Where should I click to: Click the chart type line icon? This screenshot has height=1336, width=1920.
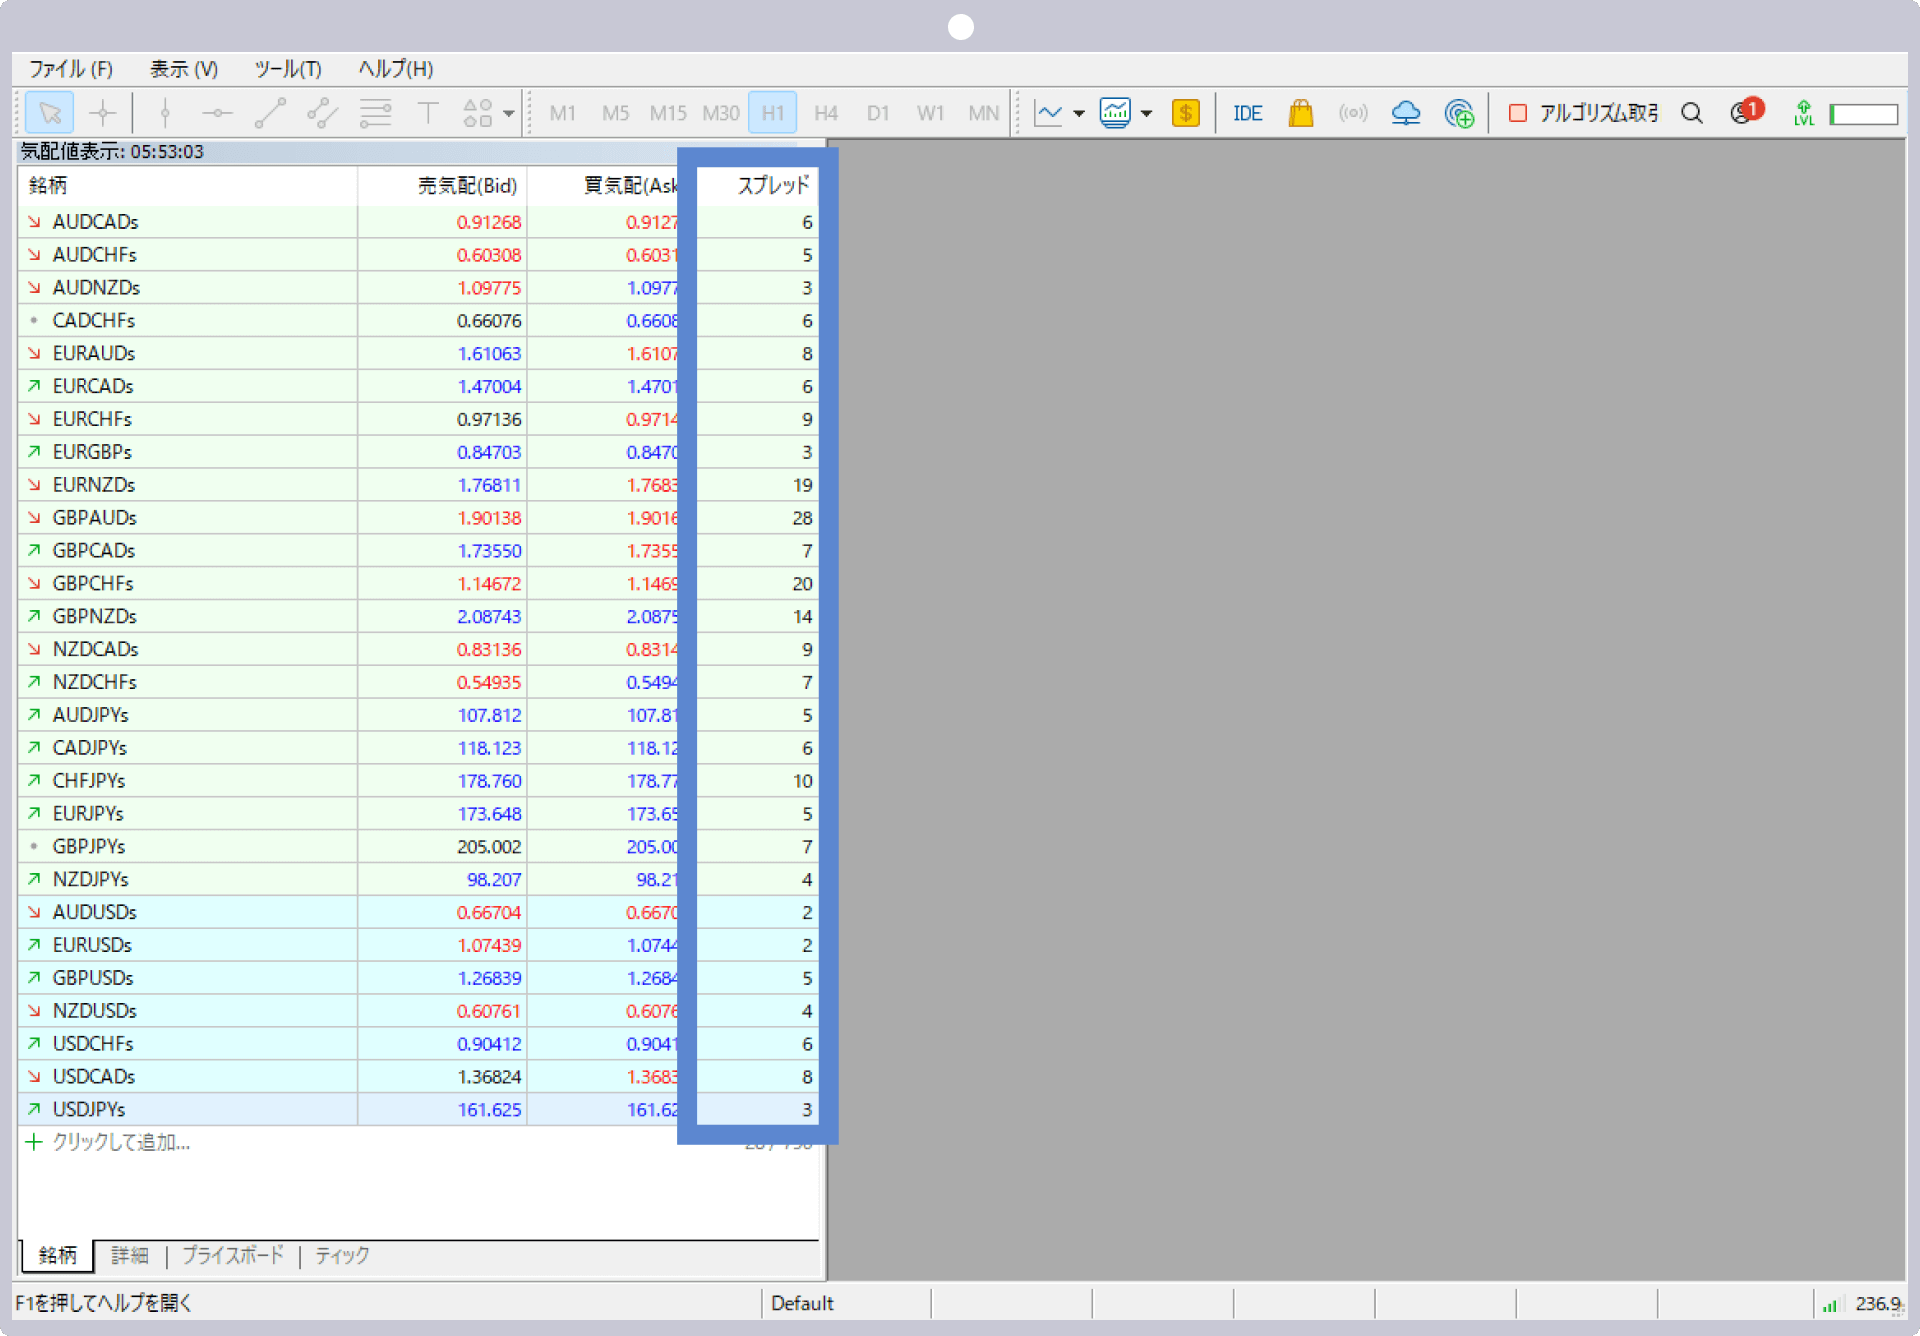pos(1049,113)
